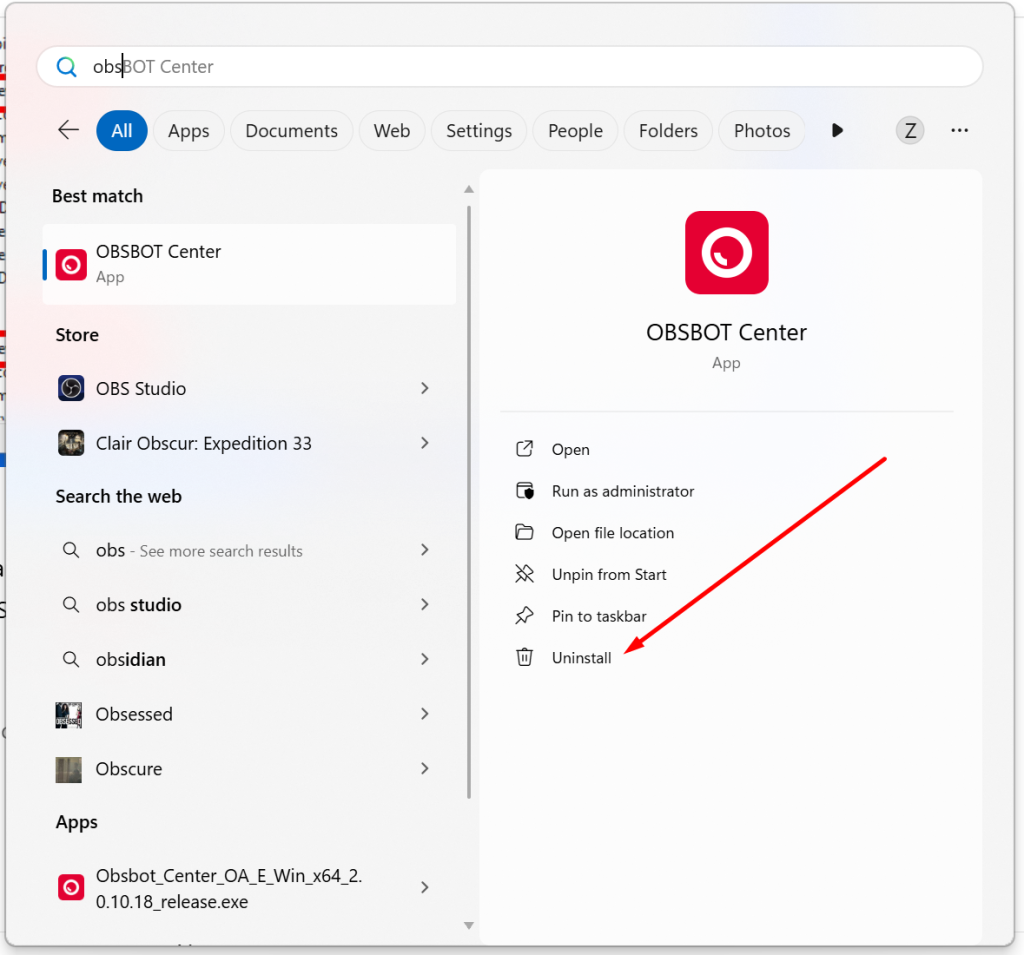Expand the OBS Studio result chevron
Viewport: 1024px width, 955px height.
[425, 388]
